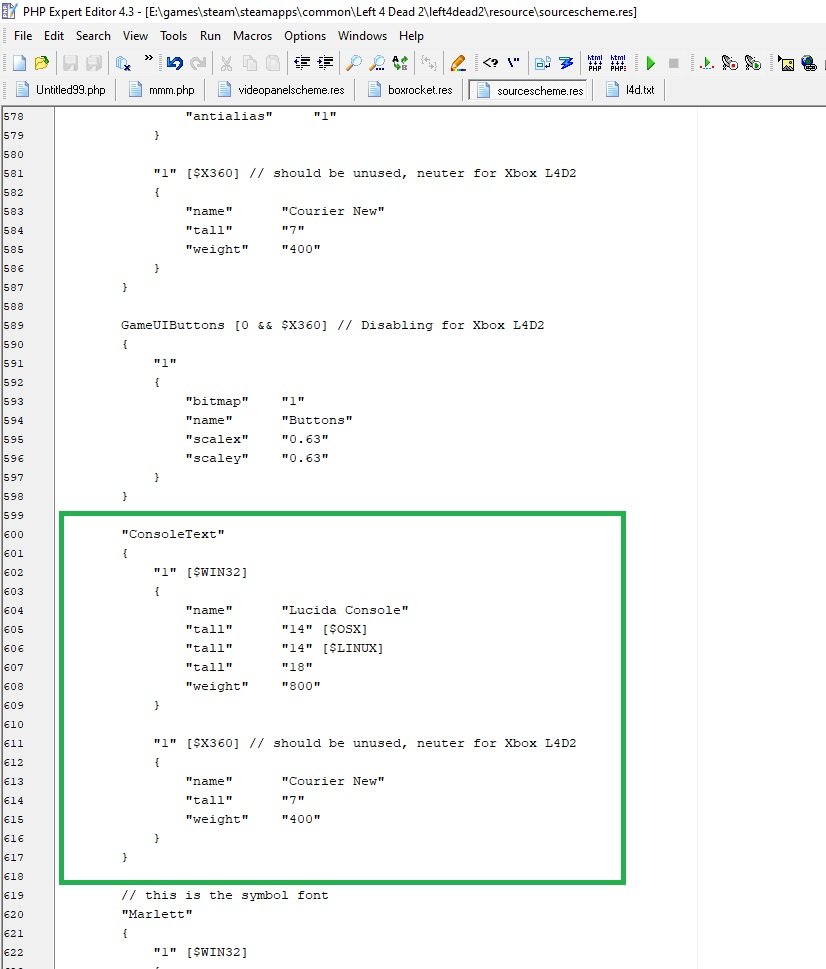Expand the toolbar overflow chevron
Viewport: 826px width, 969px height.
[x=149, y=59]
